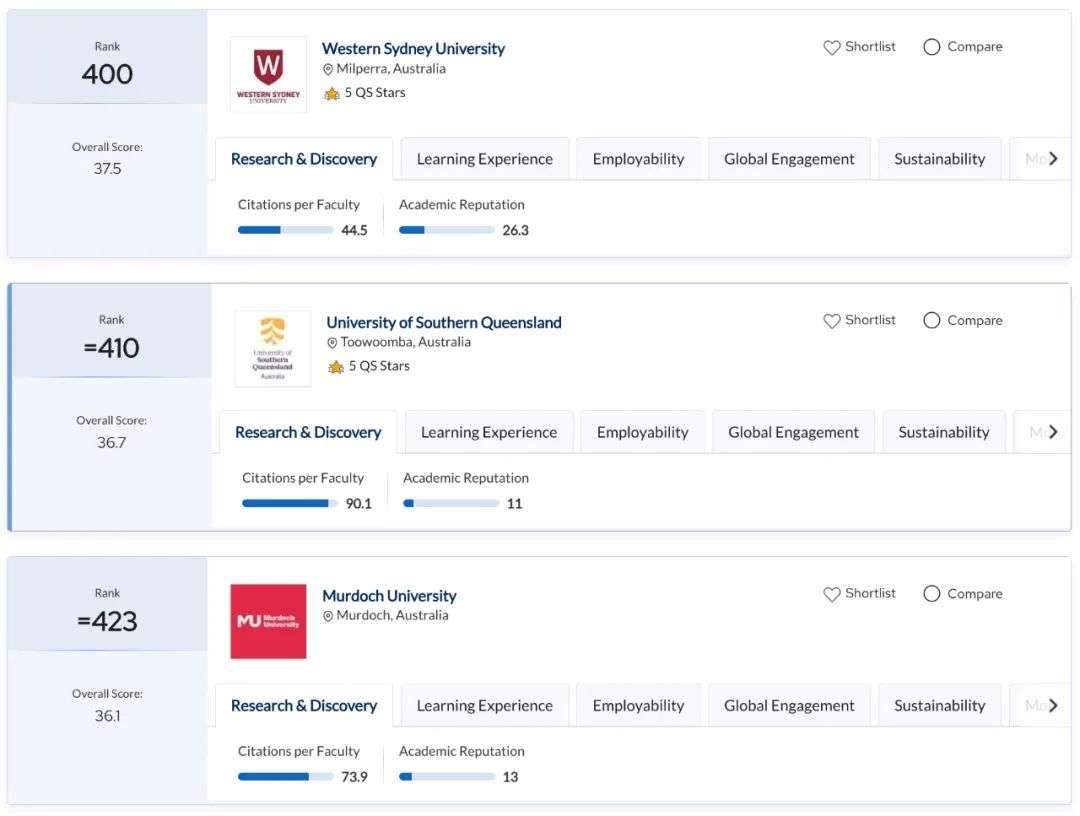Click rank number =410

point(111,348)
